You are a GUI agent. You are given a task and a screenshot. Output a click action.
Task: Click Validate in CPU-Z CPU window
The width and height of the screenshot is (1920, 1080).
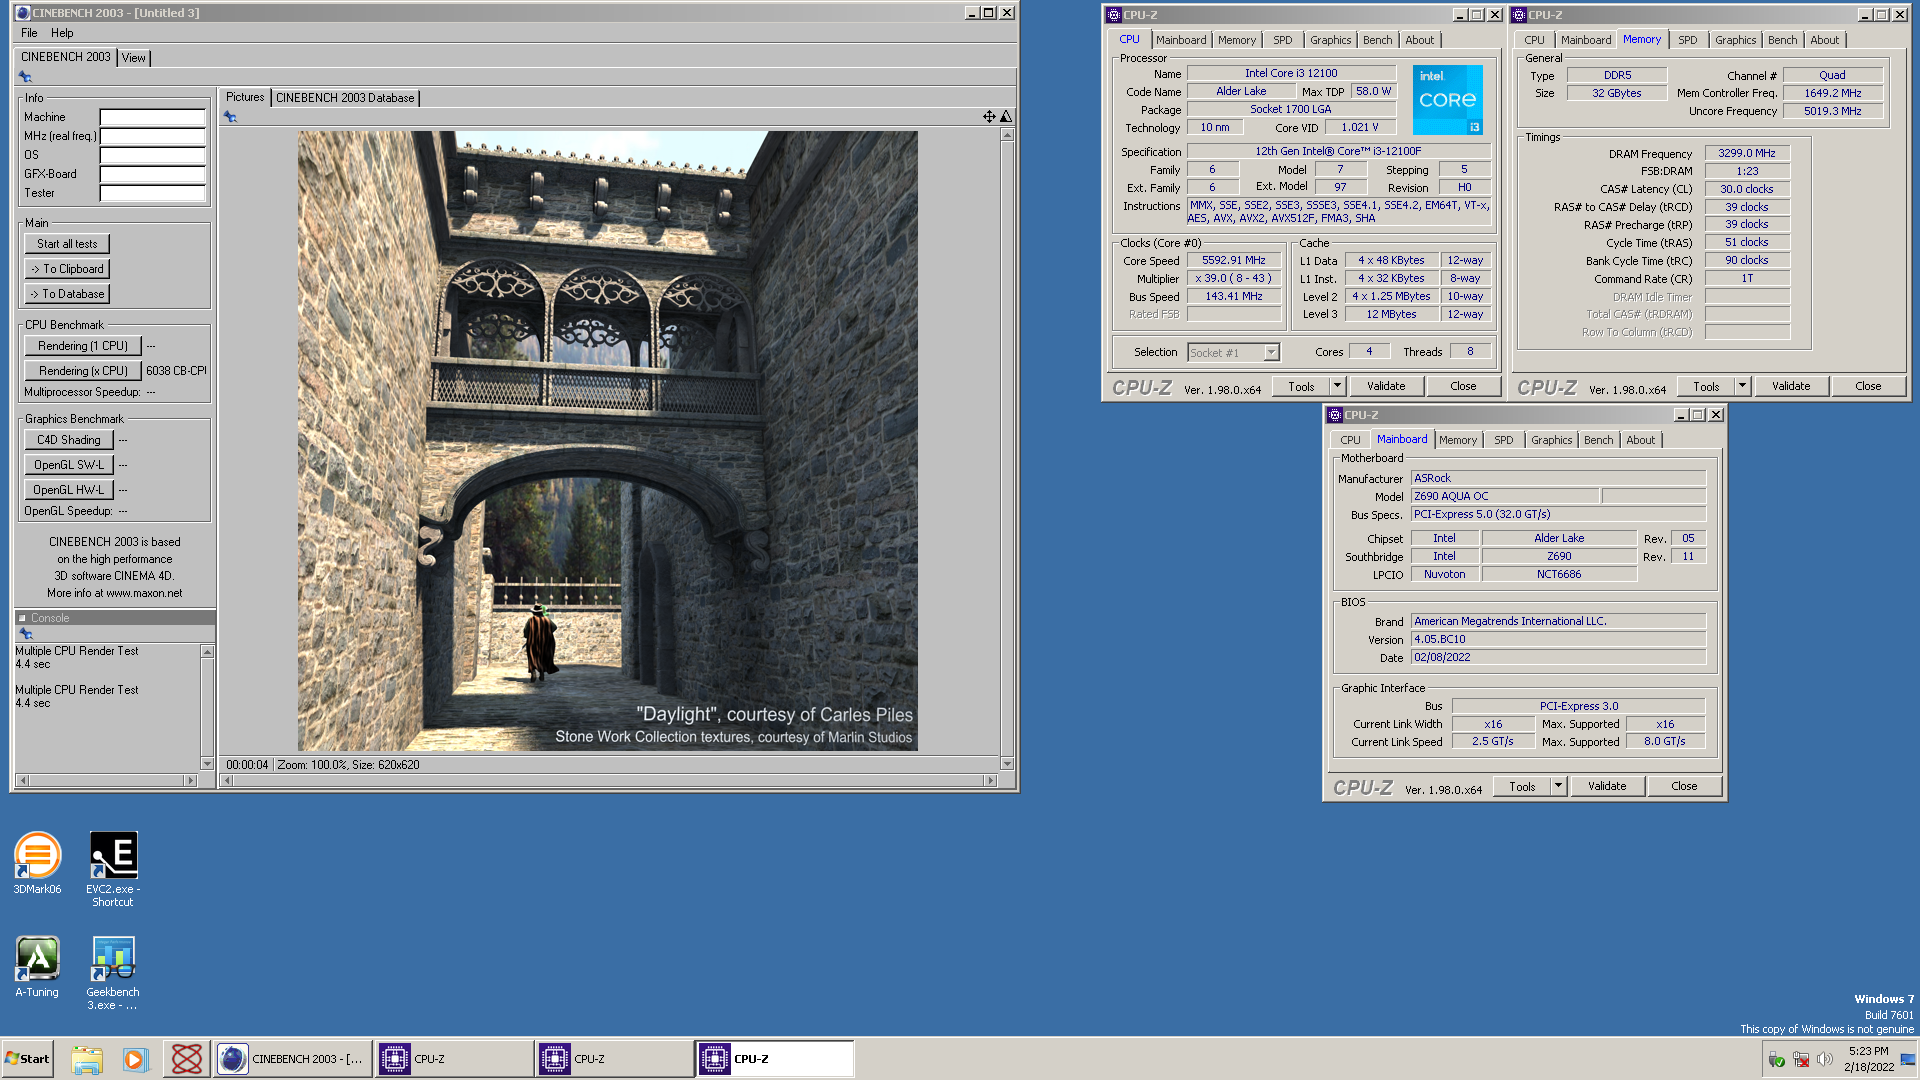click(x=1386, y=386)
